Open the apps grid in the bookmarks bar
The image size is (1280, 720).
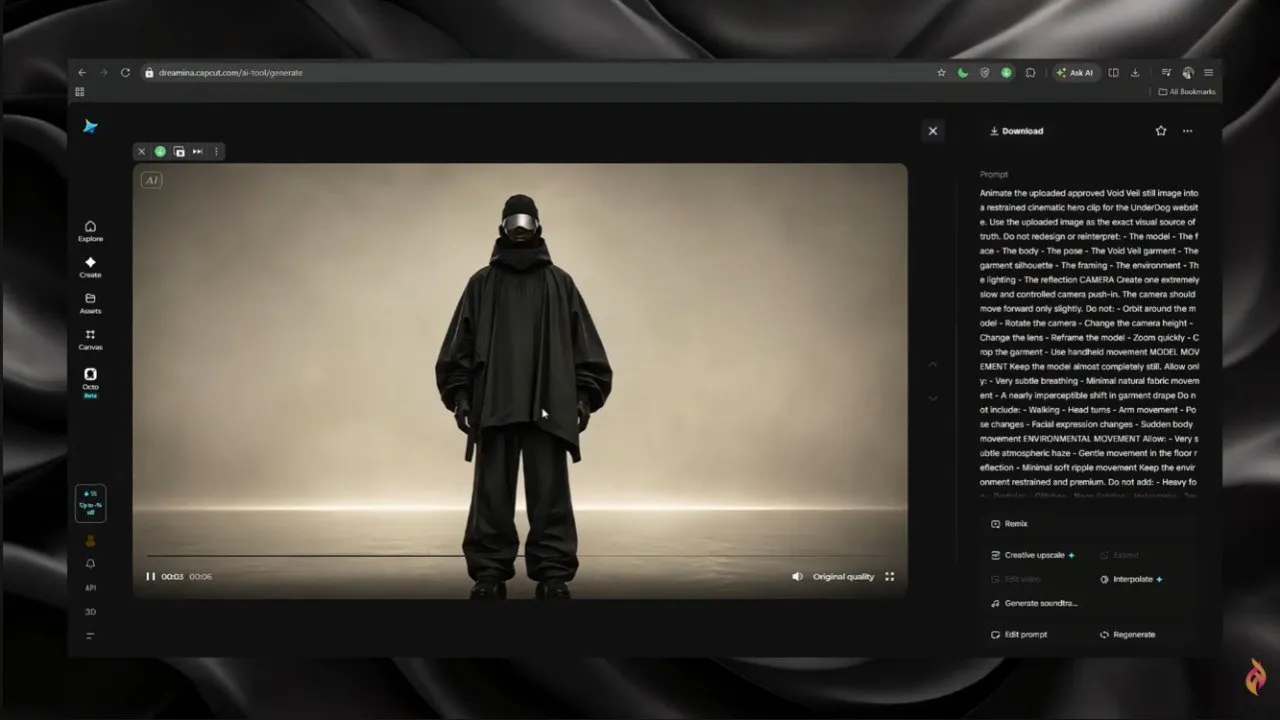[80, 92]
